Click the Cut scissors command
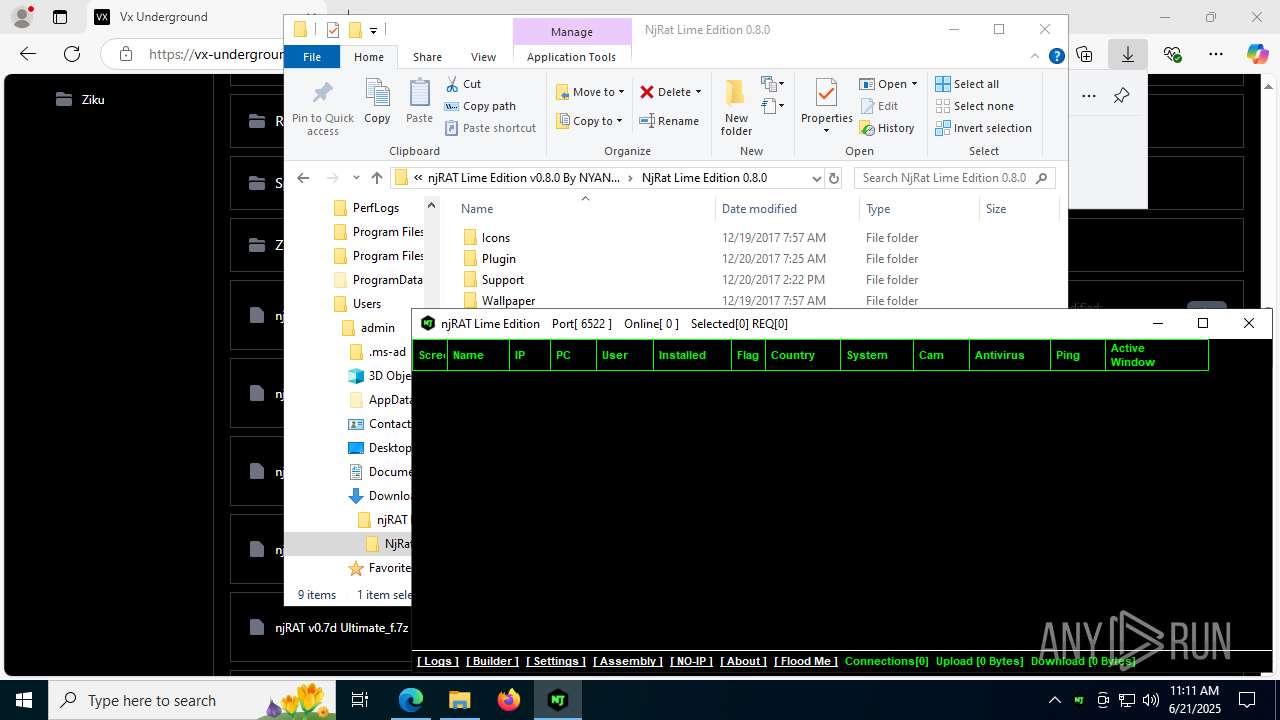The height and width of the screenshot is (720, 1280). (x=463, y=84)
